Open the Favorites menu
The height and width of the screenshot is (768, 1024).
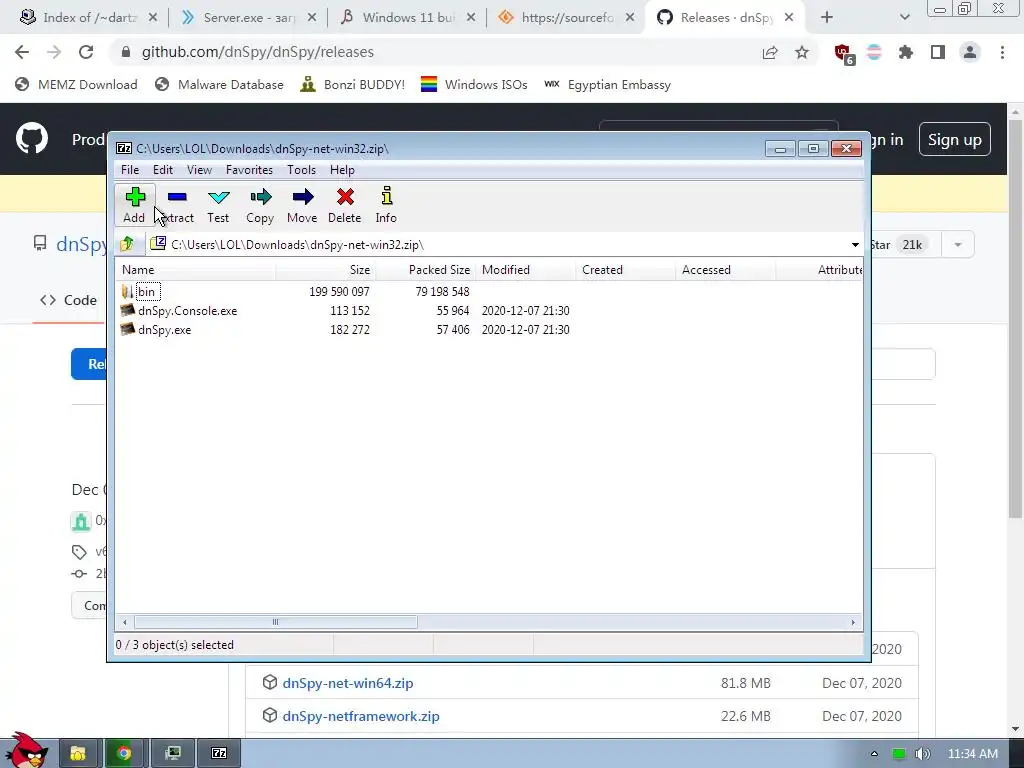coord(249,170)
